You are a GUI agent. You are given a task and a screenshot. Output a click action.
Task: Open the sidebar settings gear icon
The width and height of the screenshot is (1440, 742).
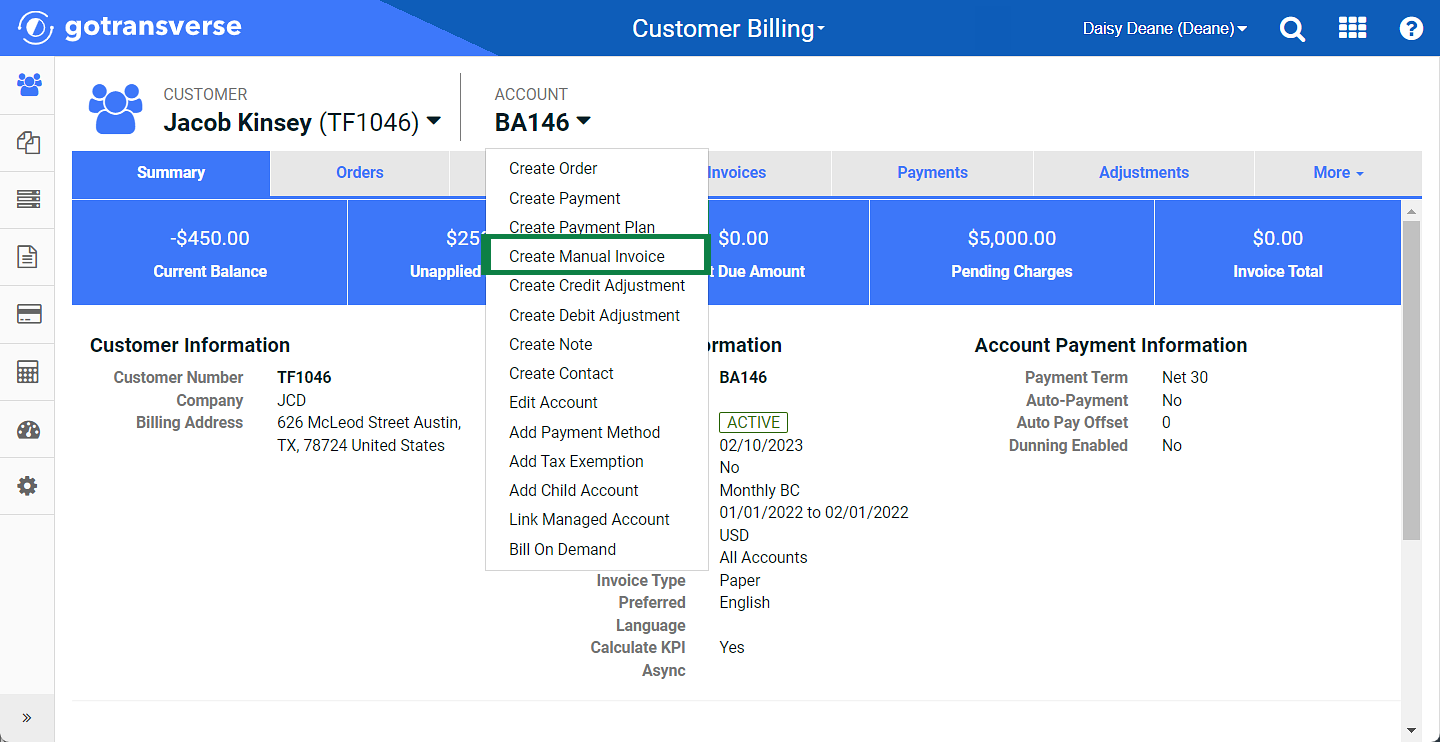[x=28, y=487]
